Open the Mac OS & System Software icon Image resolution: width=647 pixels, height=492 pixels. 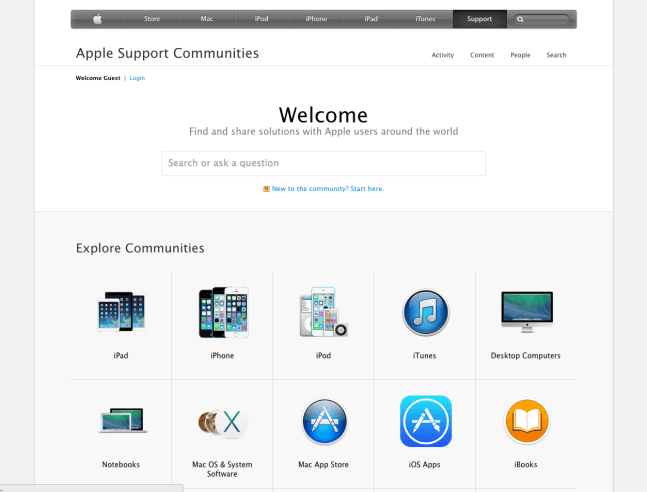[x=223, y=422]
